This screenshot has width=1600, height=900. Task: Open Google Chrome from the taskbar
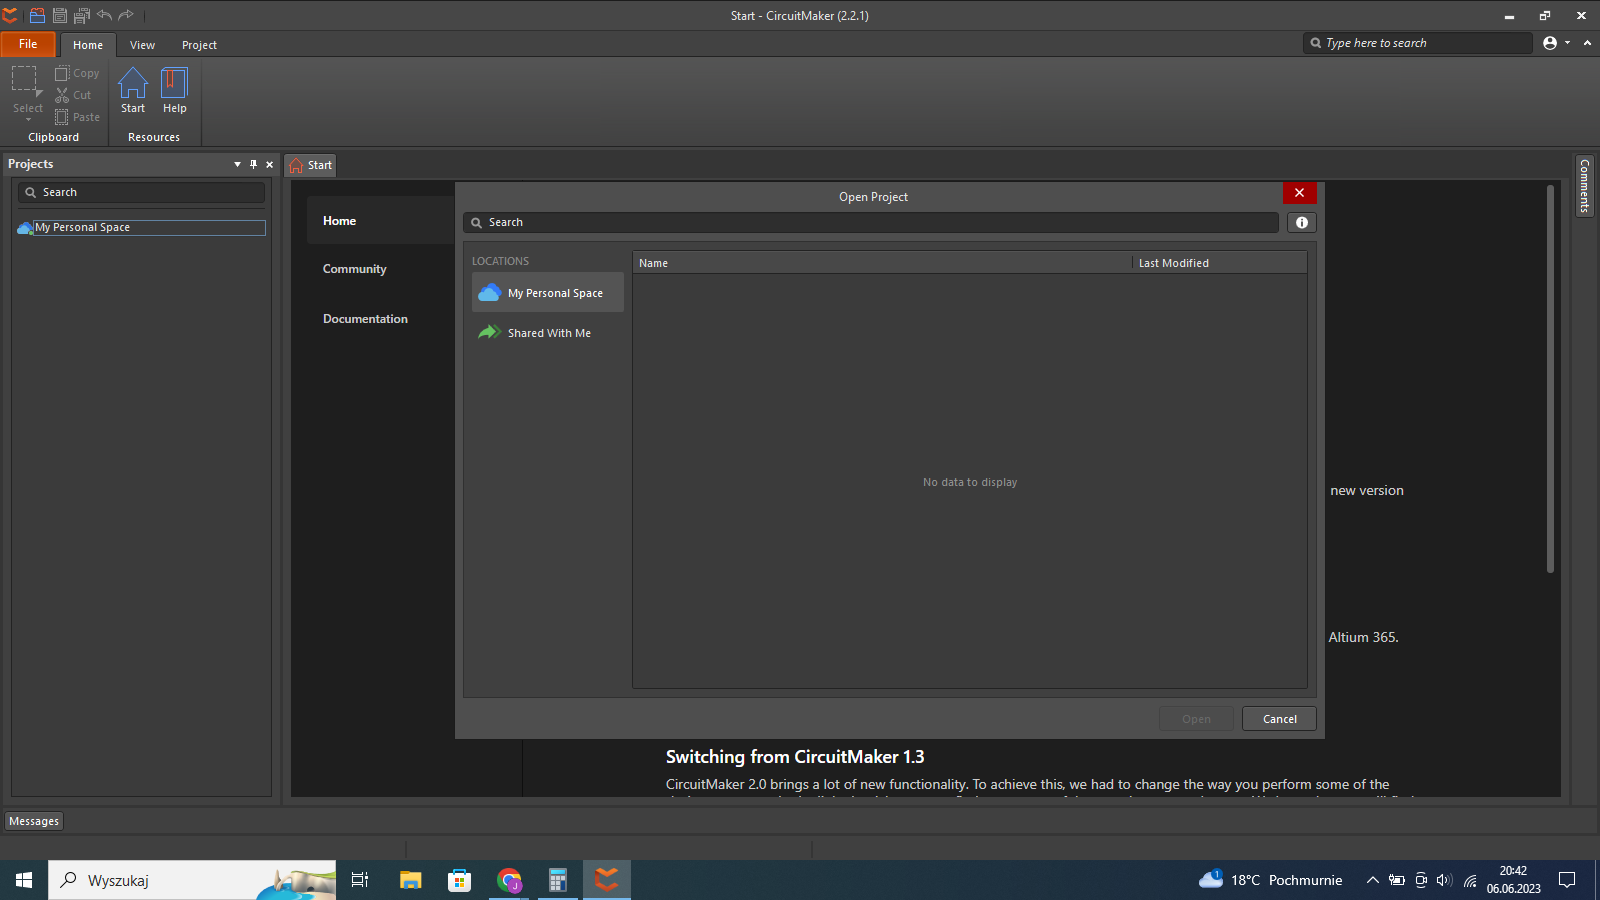(x=509, y=880)
